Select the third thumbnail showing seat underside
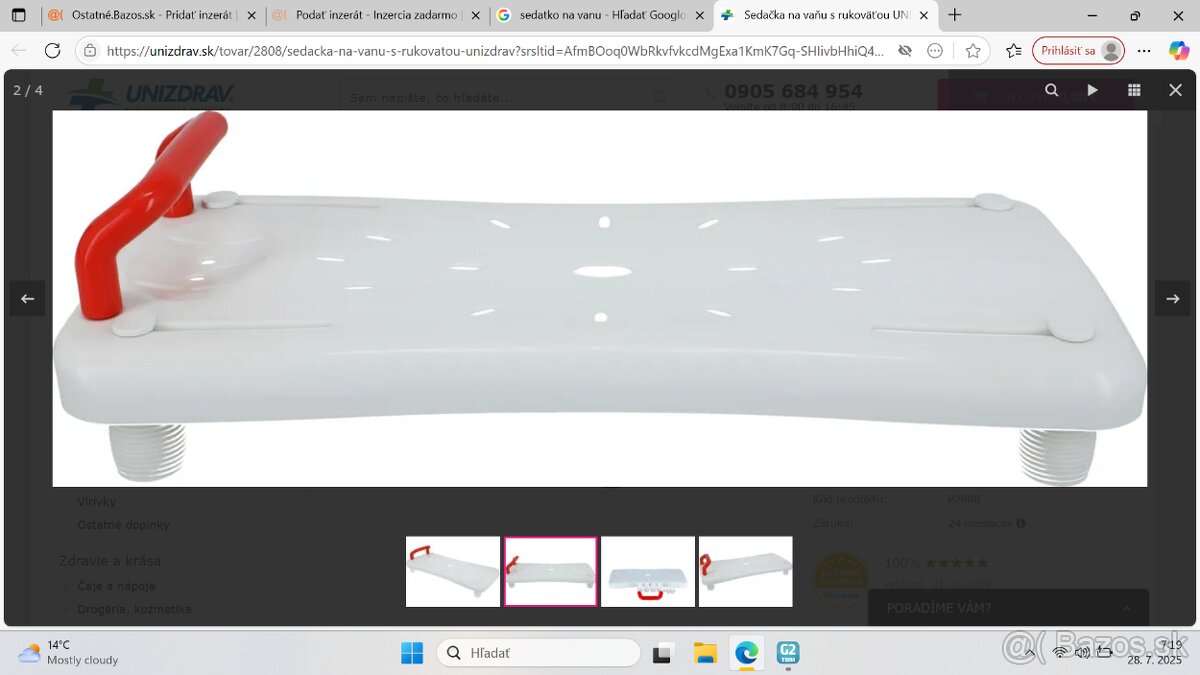The width and height of the screenshot is (1200, 675). coord(648,572)
